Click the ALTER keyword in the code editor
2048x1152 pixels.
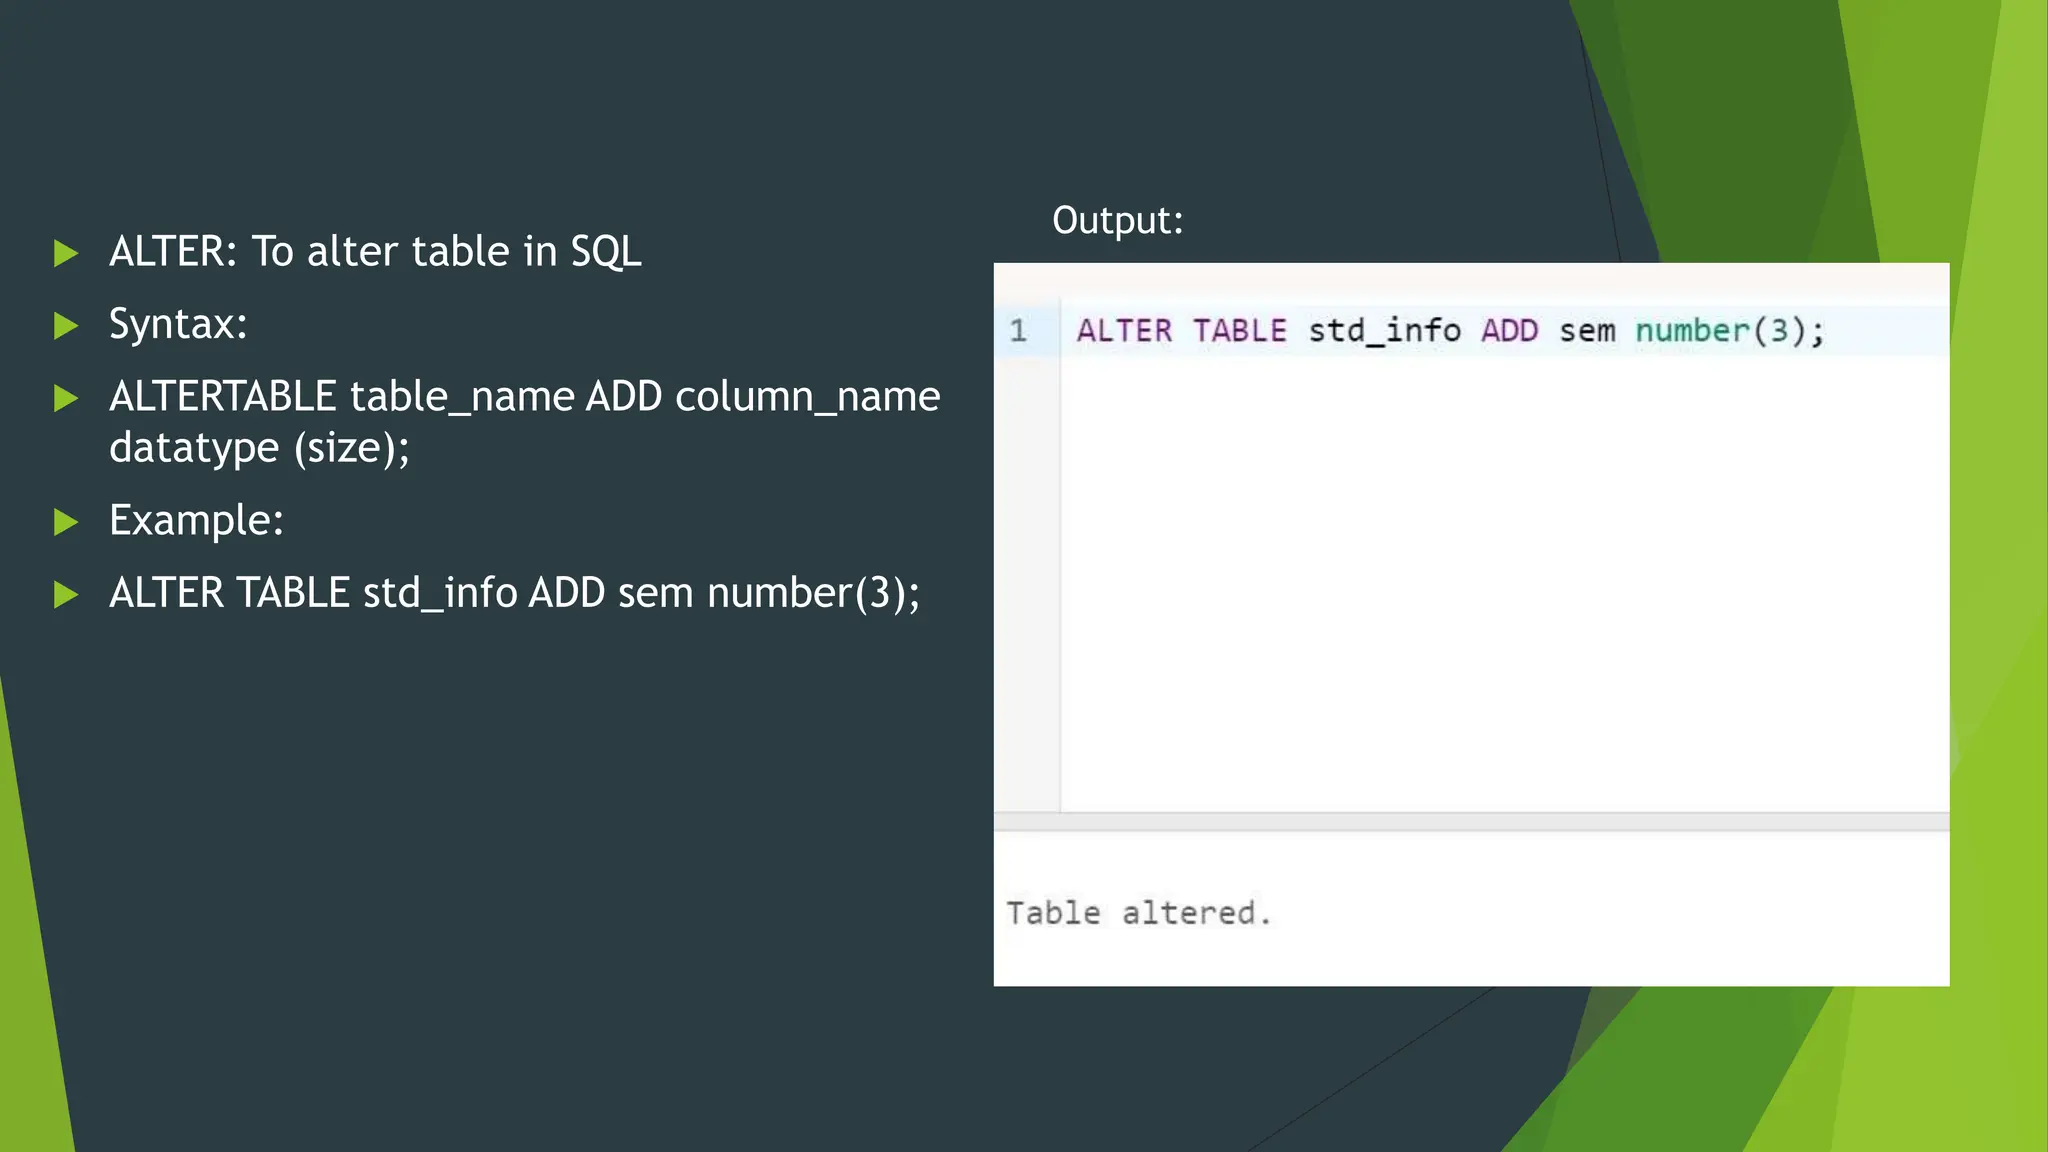pyautogui.click(x=1124, y=331)
